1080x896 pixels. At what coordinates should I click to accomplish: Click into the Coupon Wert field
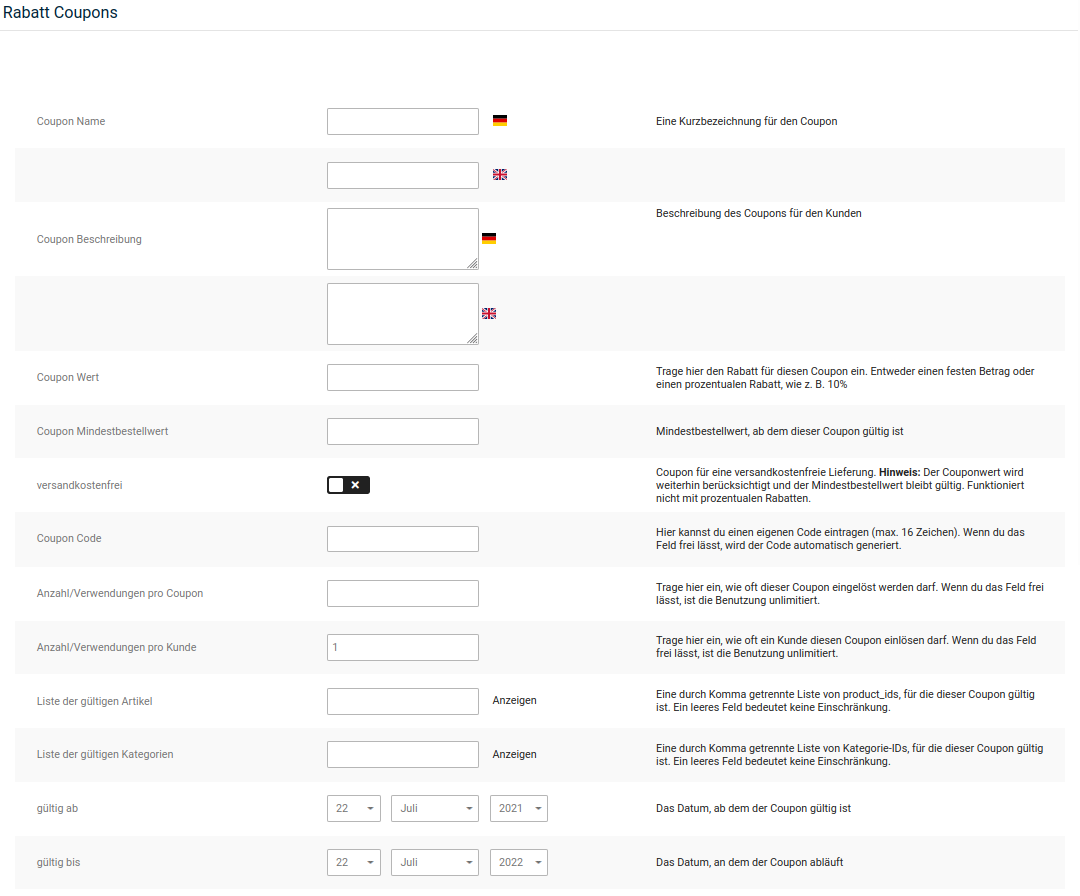[x=403, y=378]
